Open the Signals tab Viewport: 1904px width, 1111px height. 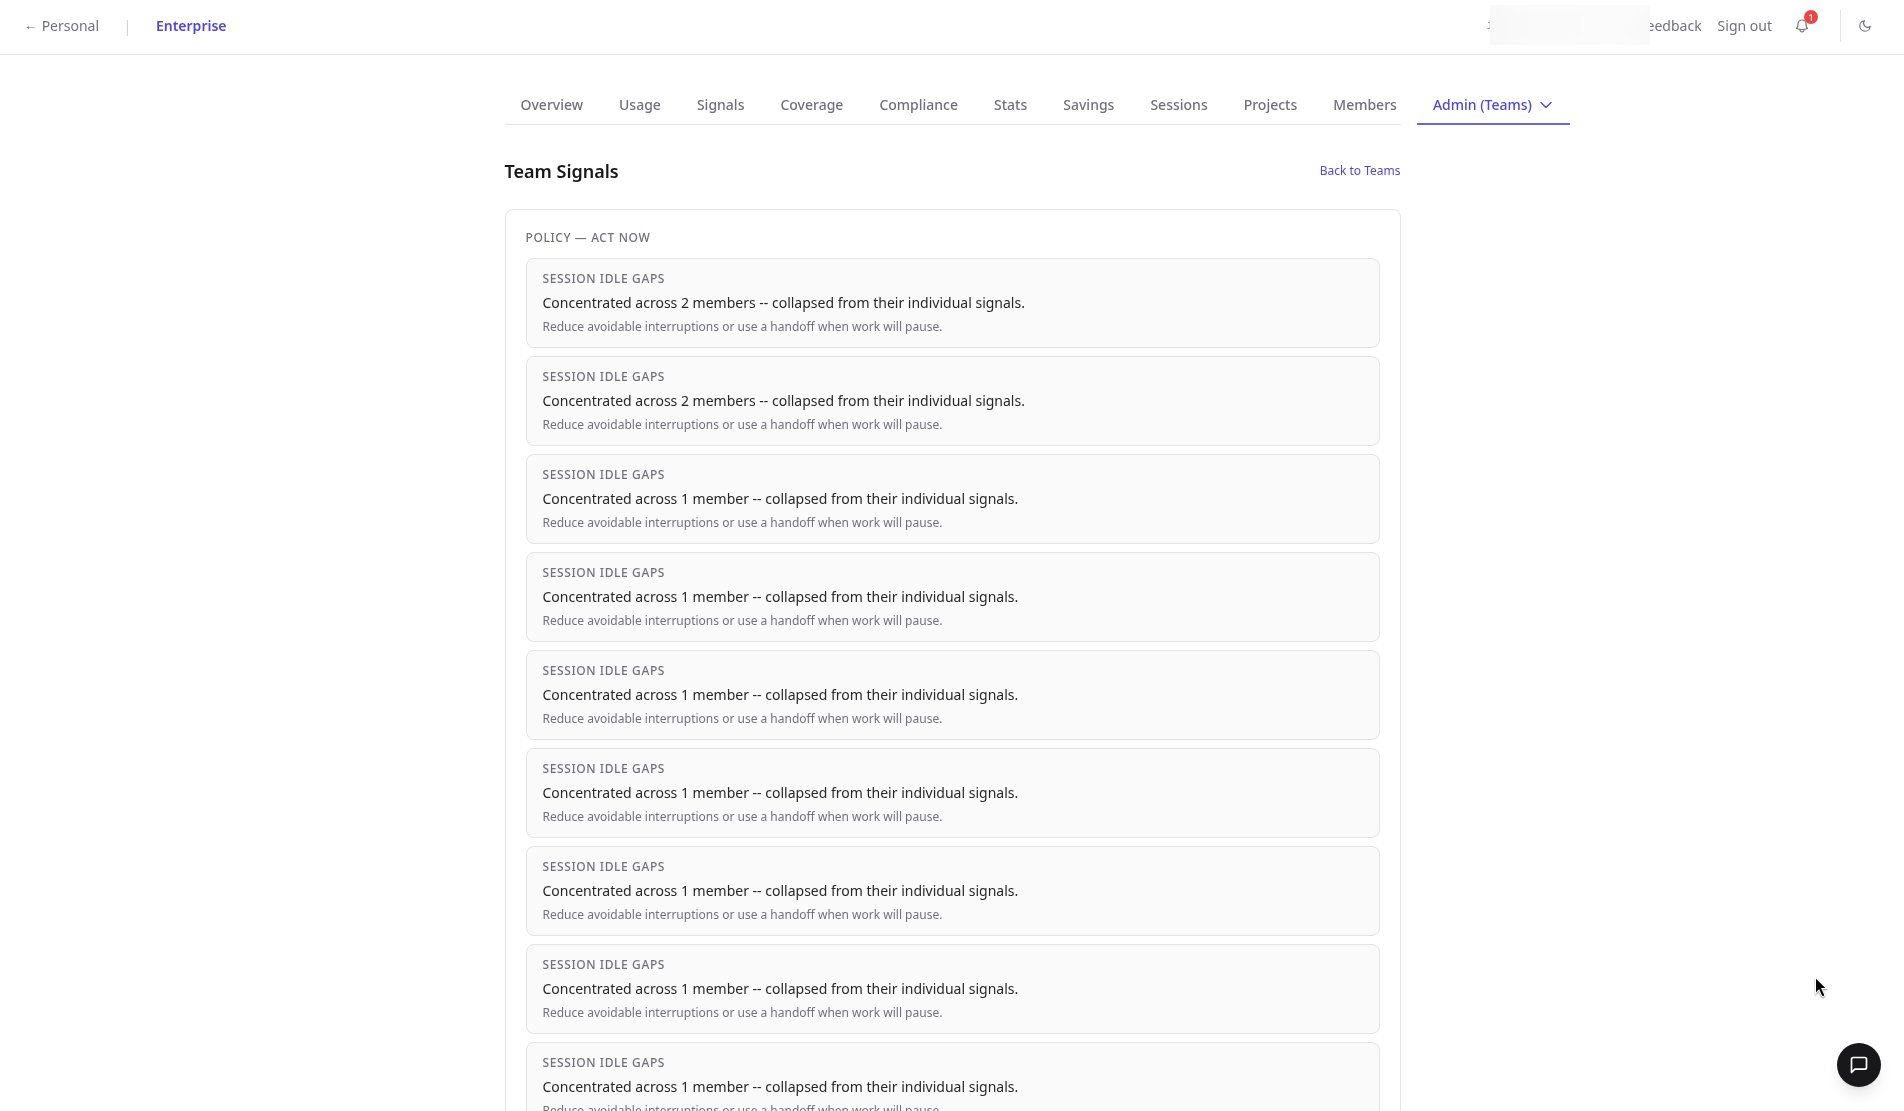[720, 105]
